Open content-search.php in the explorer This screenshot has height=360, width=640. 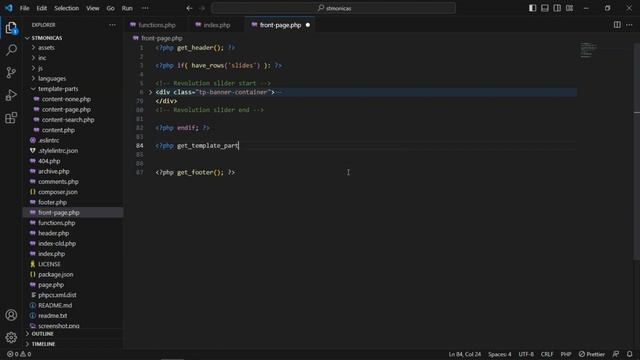(68, 120)
